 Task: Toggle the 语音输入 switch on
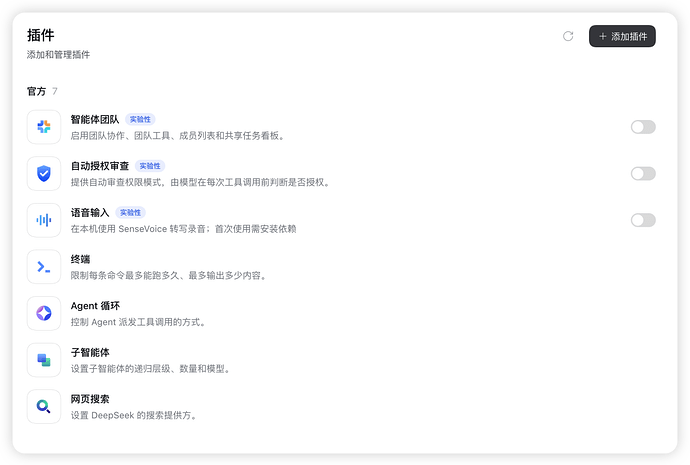(x=643, y=220)
